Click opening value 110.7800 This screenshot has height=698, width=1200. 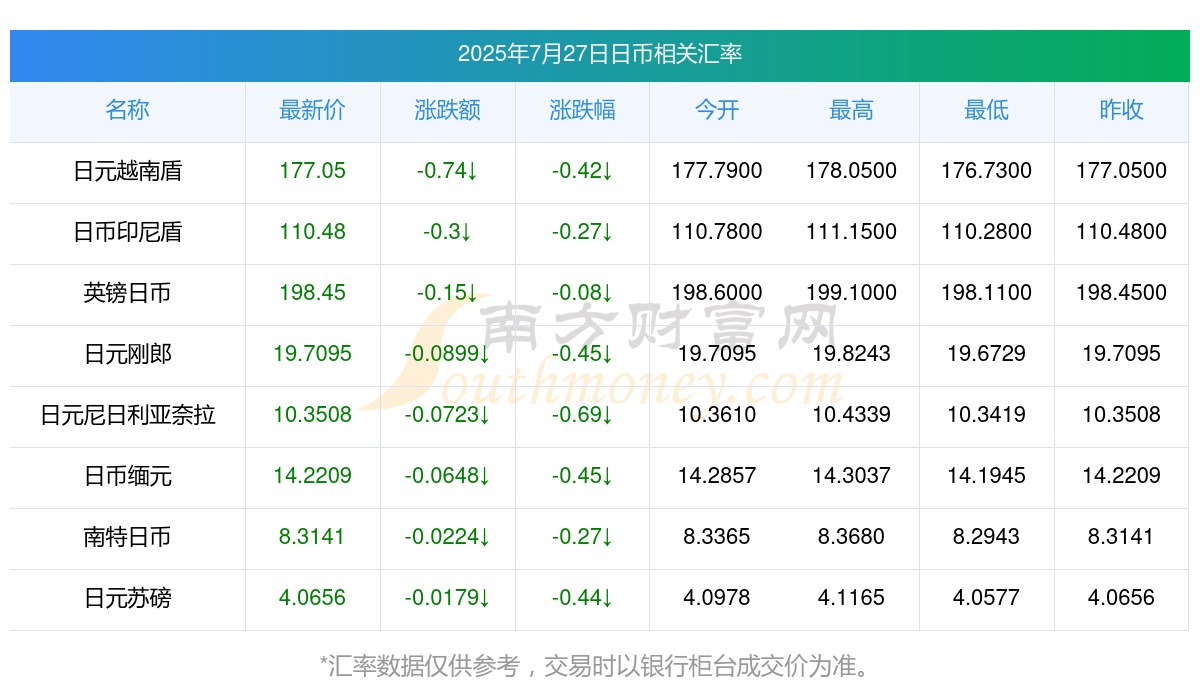point(717,232)
